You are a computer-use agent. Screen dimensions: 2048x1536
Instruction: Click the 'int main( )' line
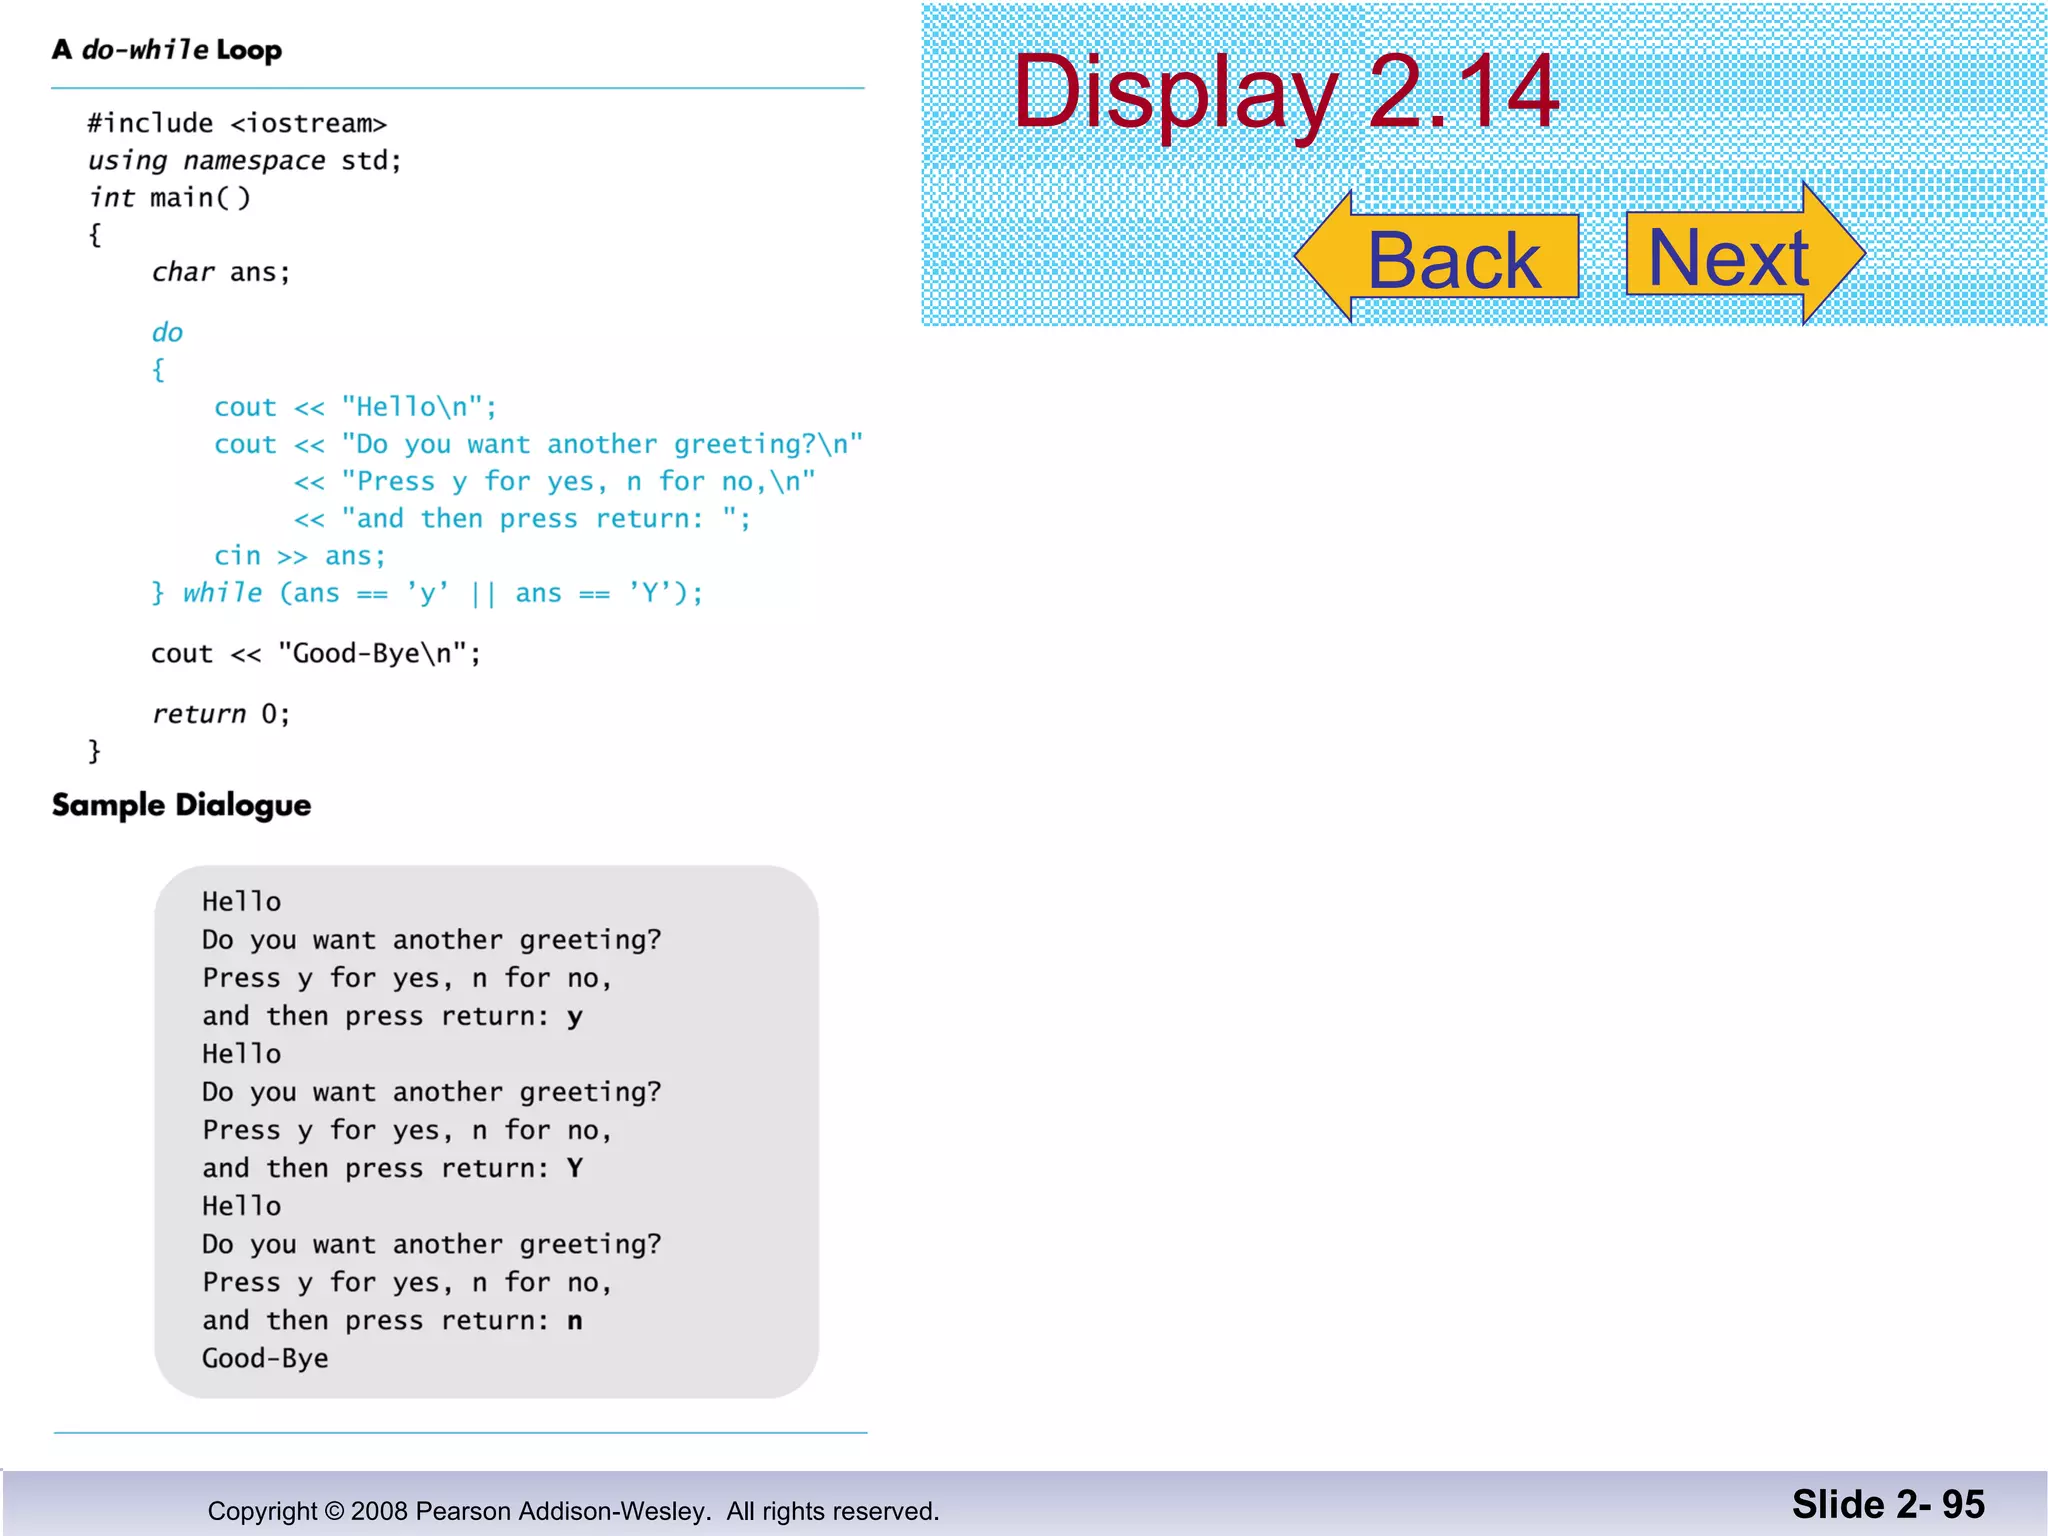(x=170, y=198)
